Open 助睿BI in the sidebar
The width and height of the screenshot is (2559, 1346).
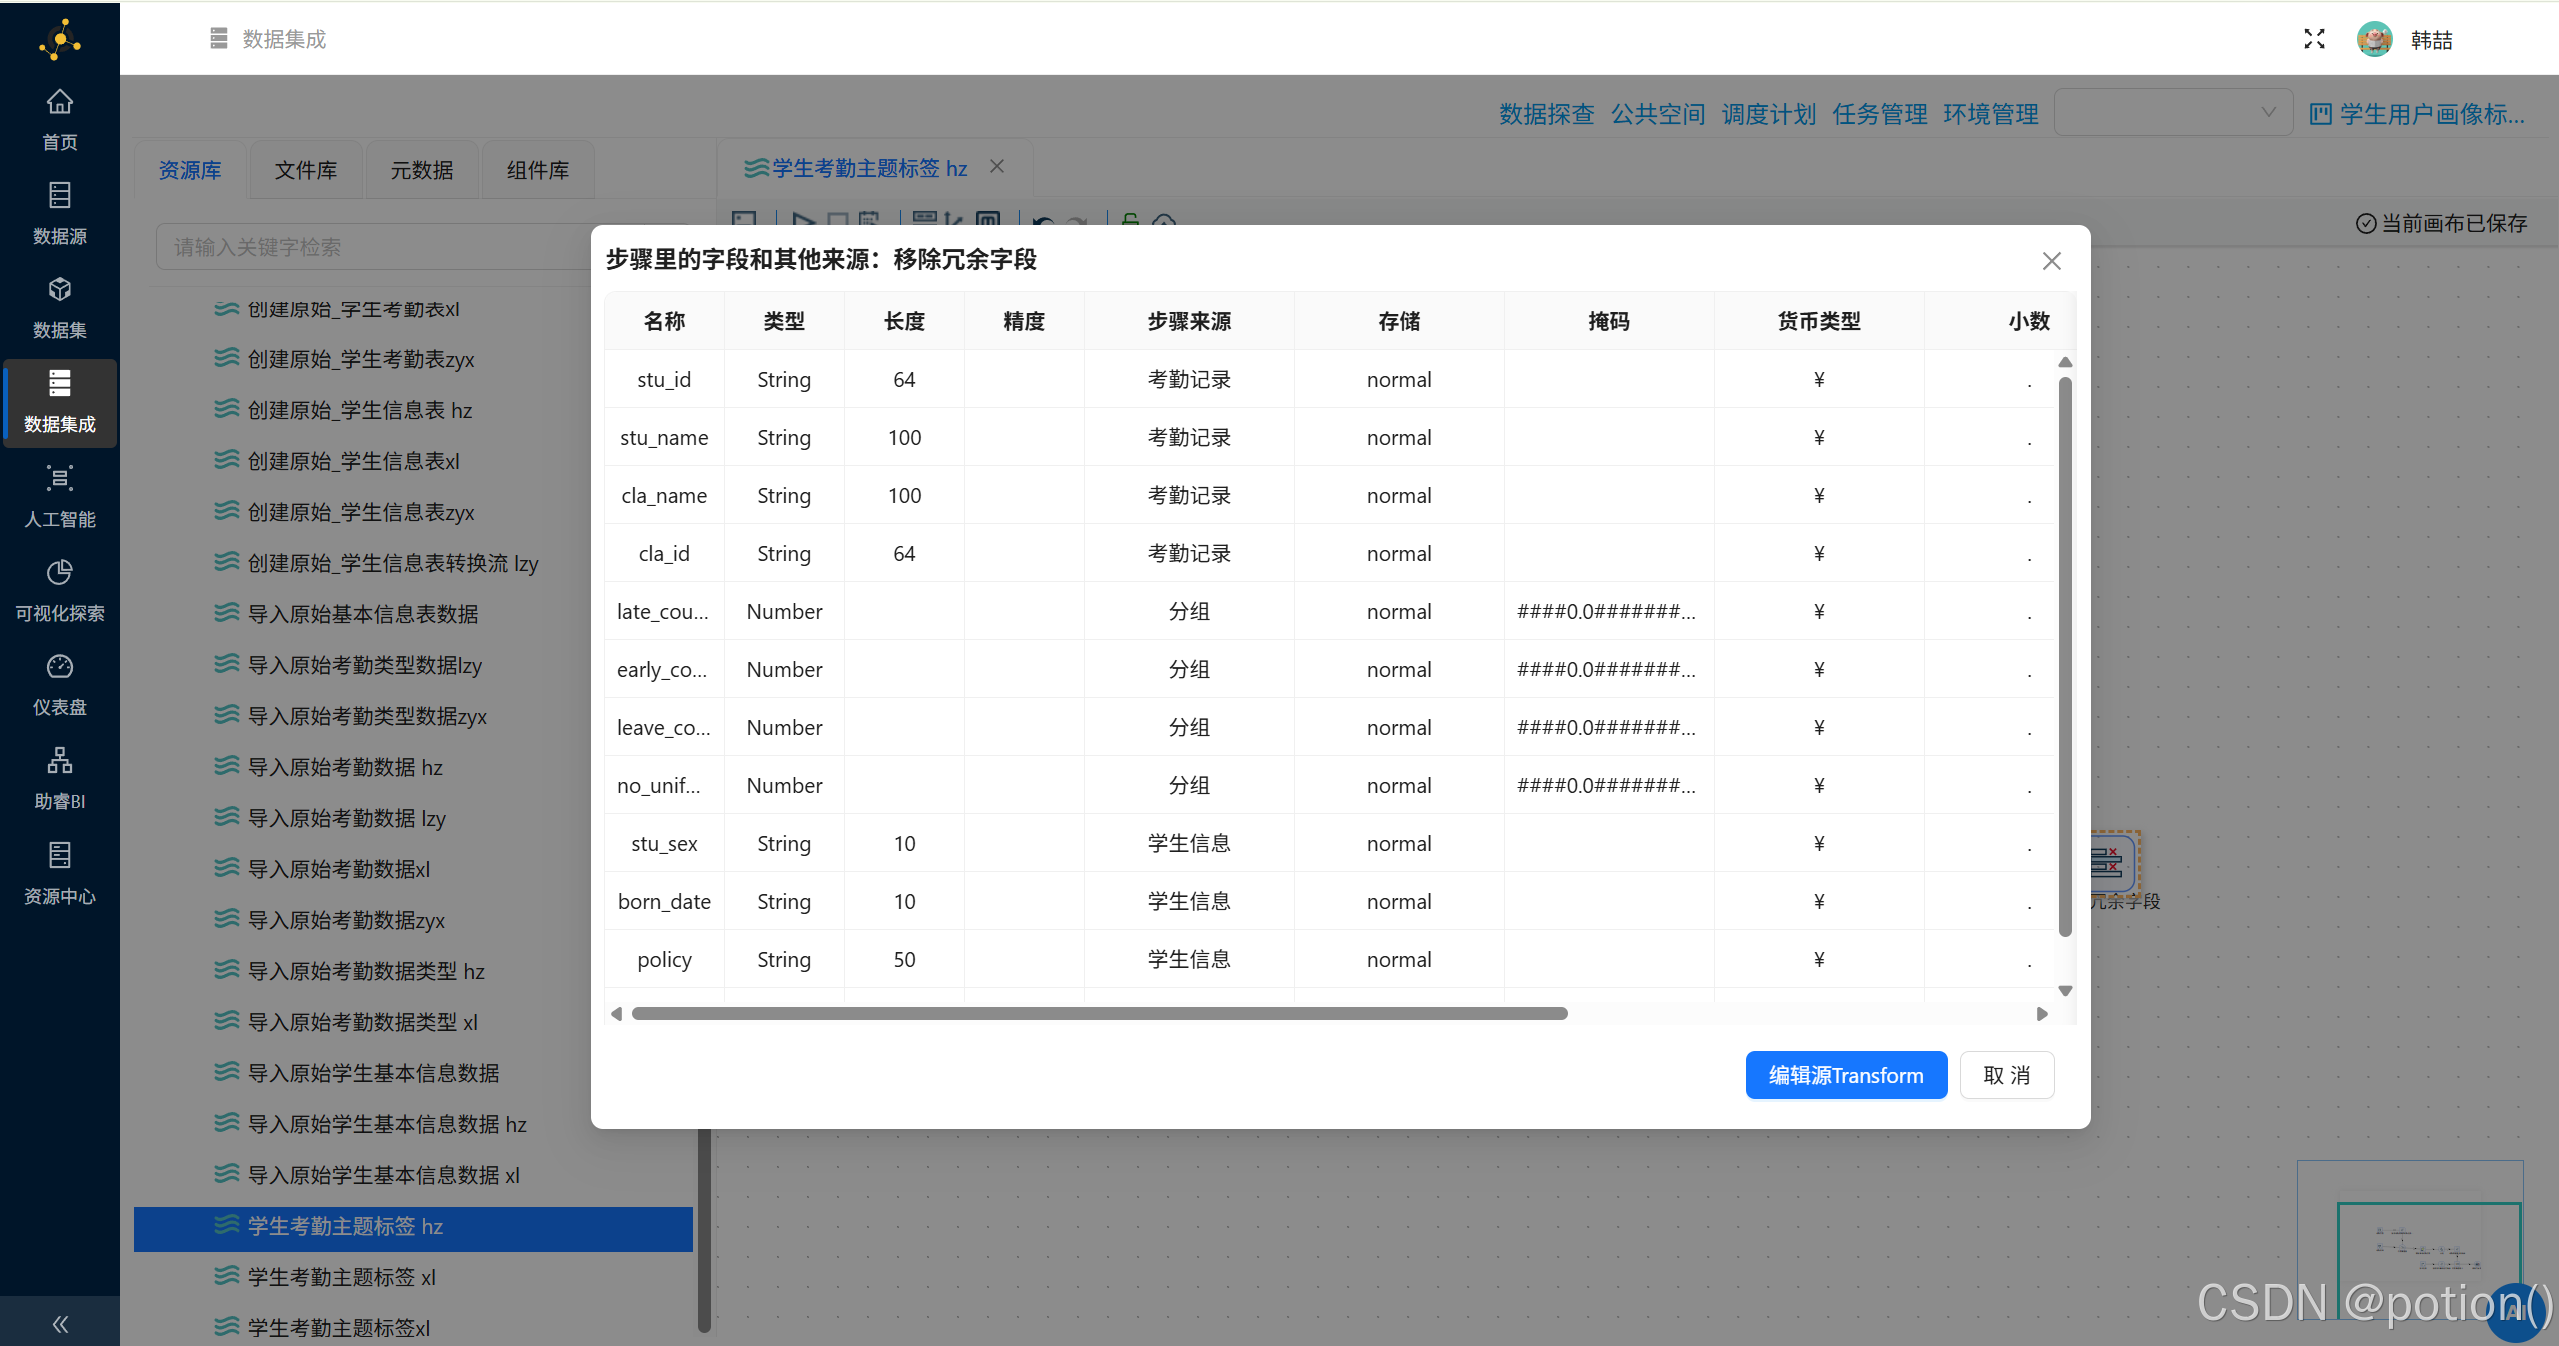click(60, 779)
